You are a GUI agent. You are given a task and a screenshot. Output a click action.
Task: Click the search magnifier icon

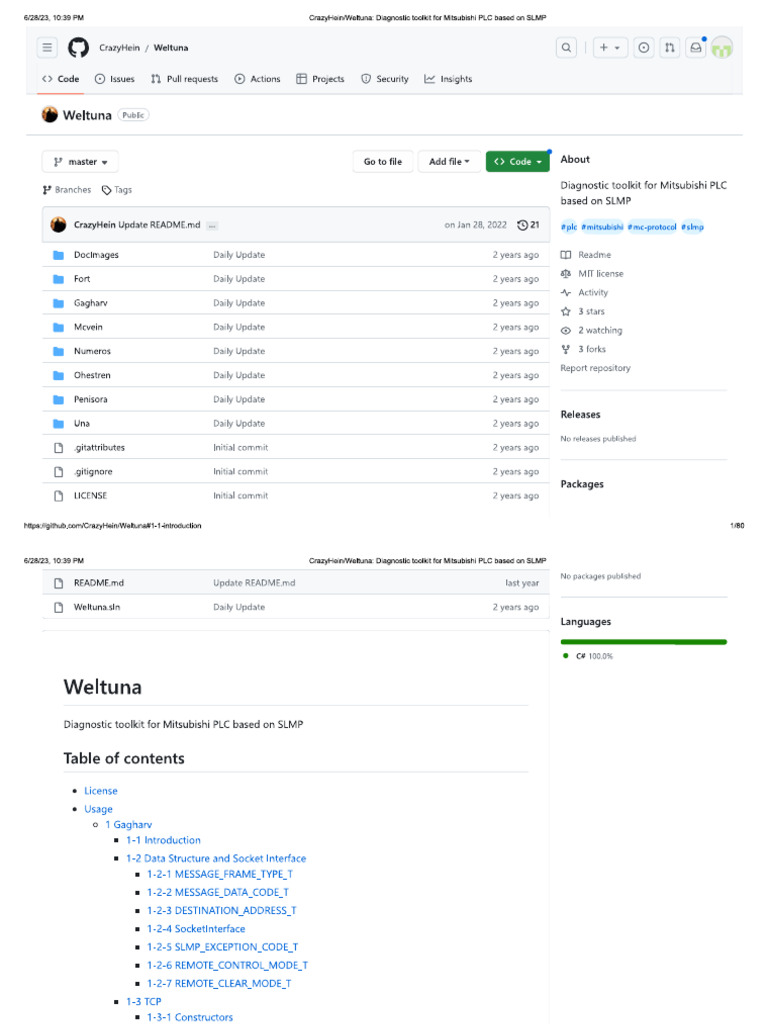tap(567, 48)
